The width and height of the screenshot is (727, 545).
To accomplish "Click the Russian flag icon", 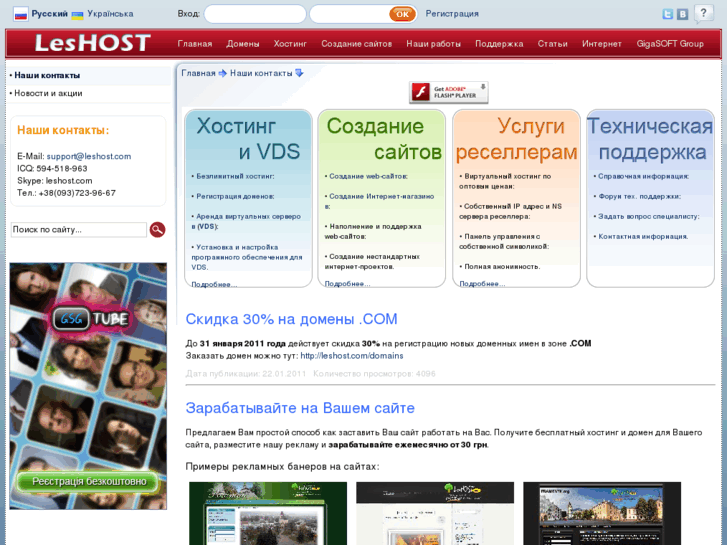I will tap(21, 14).
